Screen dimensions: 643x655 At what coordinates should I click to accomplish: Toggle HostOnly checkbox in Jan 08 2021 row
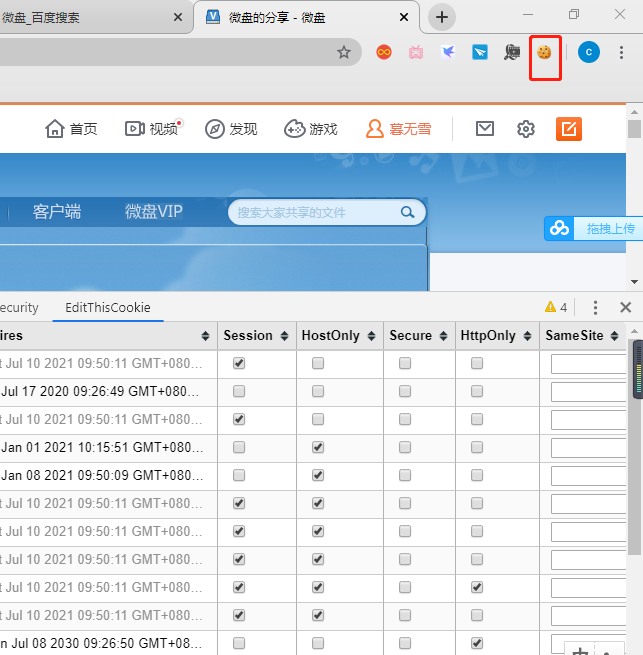coord(318,475)
